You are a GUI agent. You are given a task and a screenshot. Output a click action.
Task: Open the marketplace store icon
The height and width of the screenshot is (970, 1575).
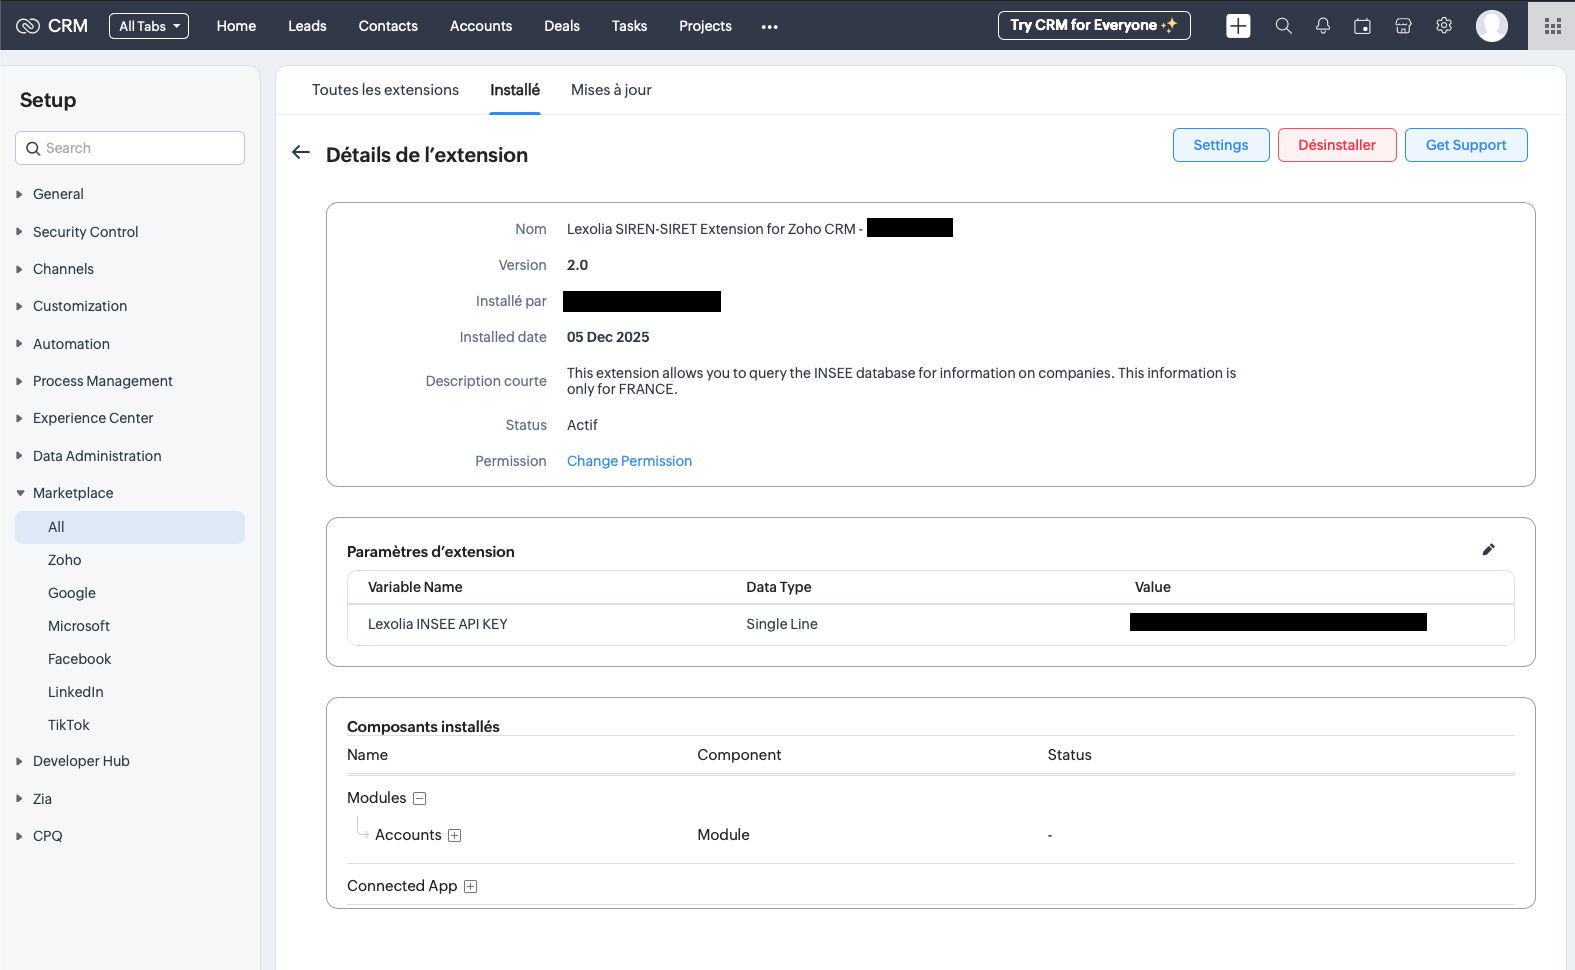tap(1403, 26)
